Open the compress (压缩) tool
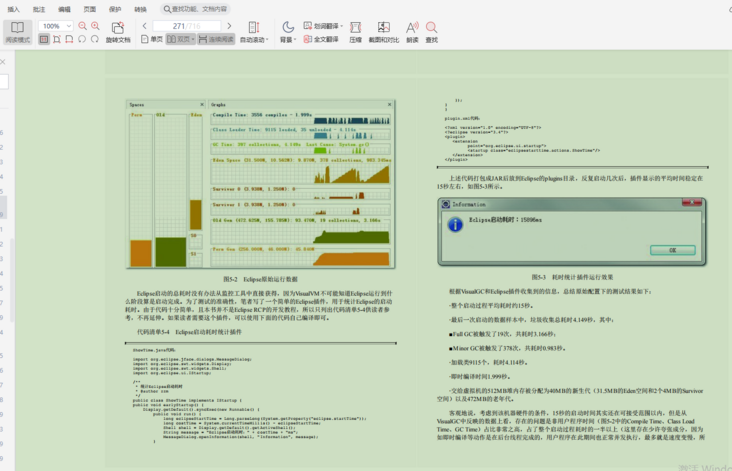Screen dimensions: 732x471 pyautogui.click(x=355, y=32)
